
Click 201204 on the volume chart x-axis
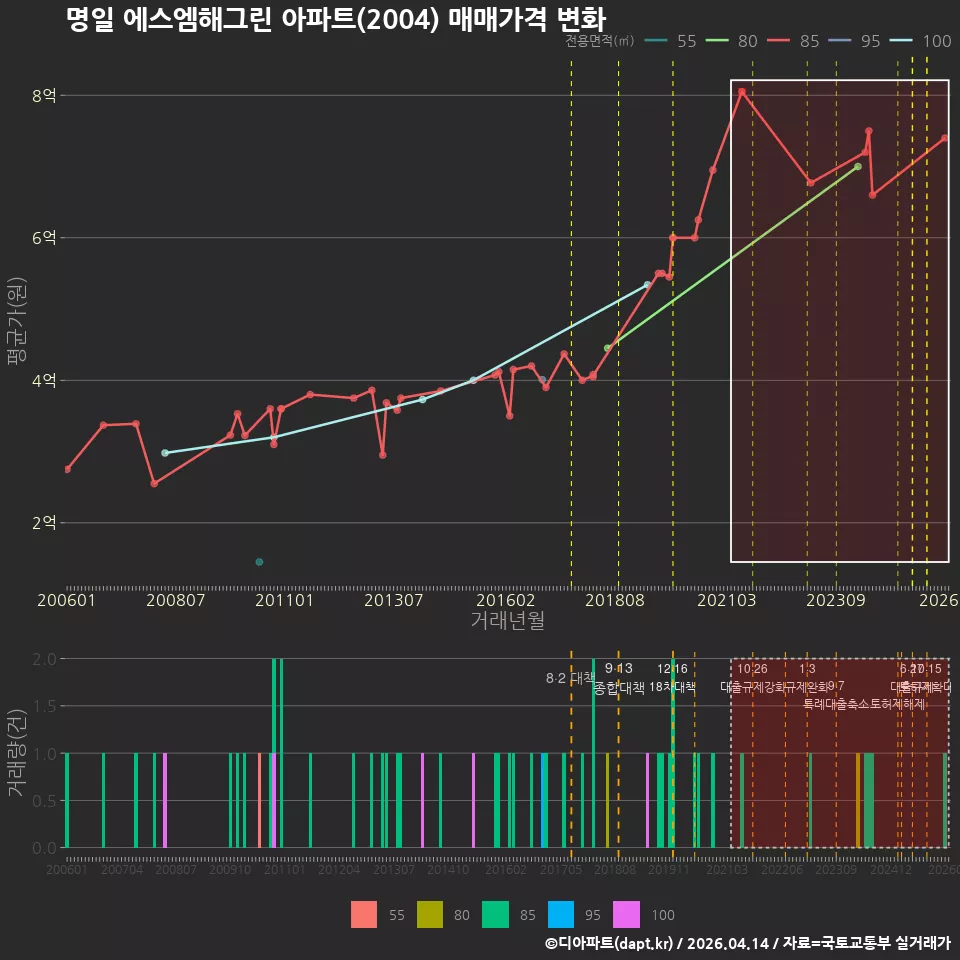click(x=339, y=869)
